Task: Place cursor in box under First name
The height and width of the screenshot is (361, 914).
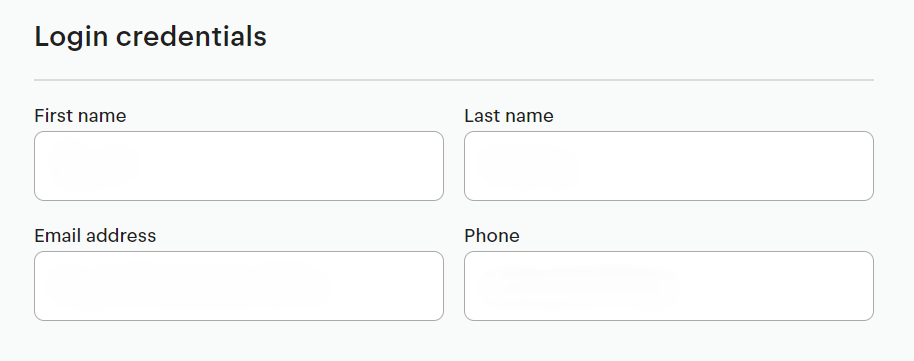Action: (x=239, y=166)
